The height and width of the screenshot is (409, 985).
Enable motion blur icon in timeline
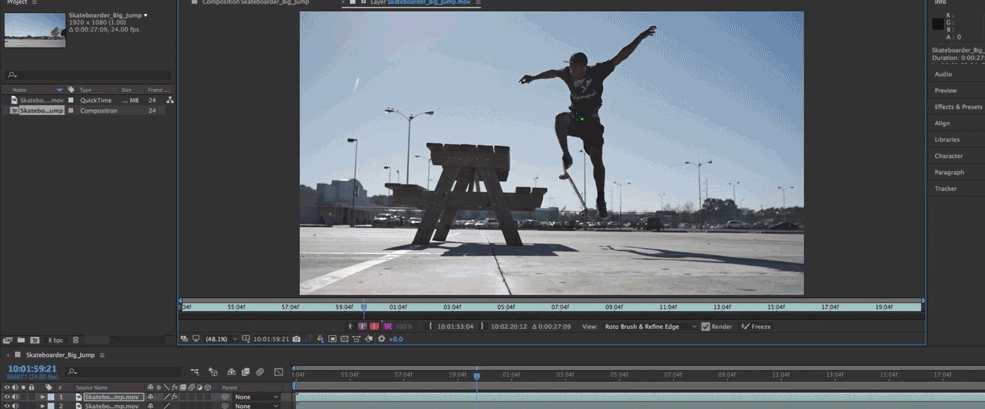pos(260,372)
